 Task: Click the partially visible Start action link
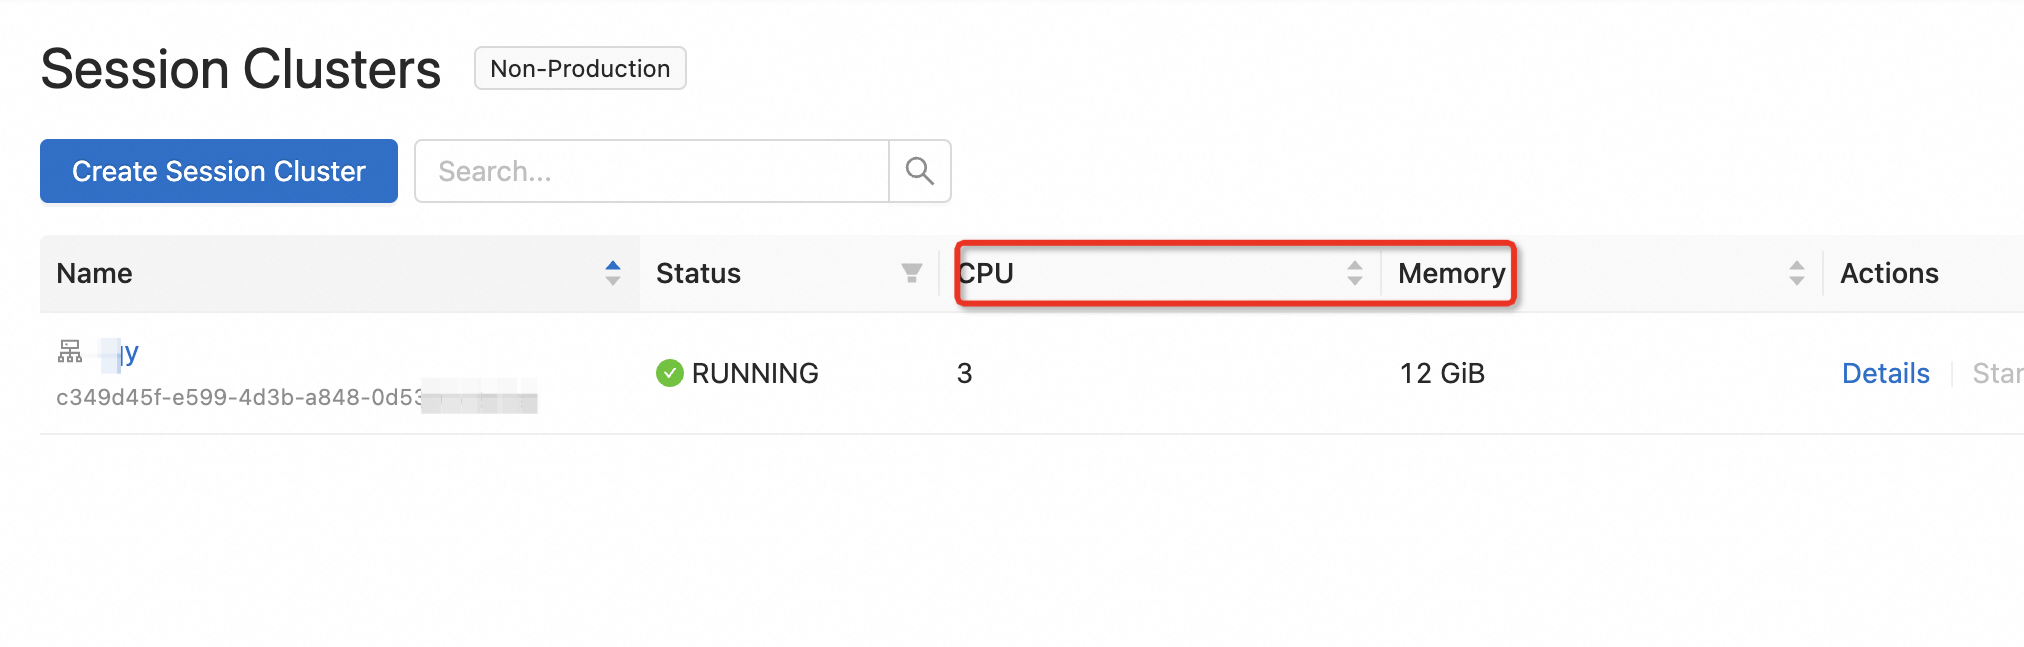click(x=1997, y=373)
